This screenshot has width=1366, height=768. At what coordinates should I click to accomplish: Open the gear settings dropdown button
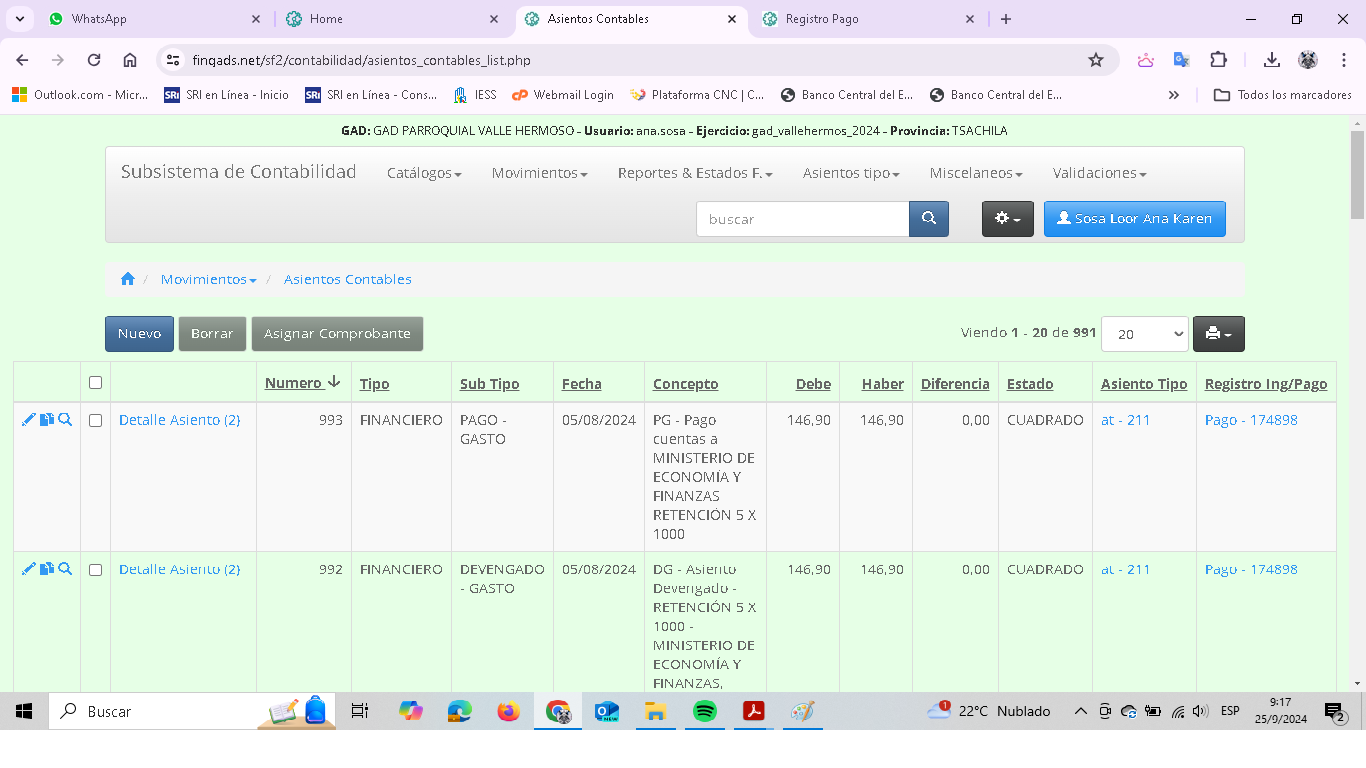pyautogui.click(x=1007, y=219)
